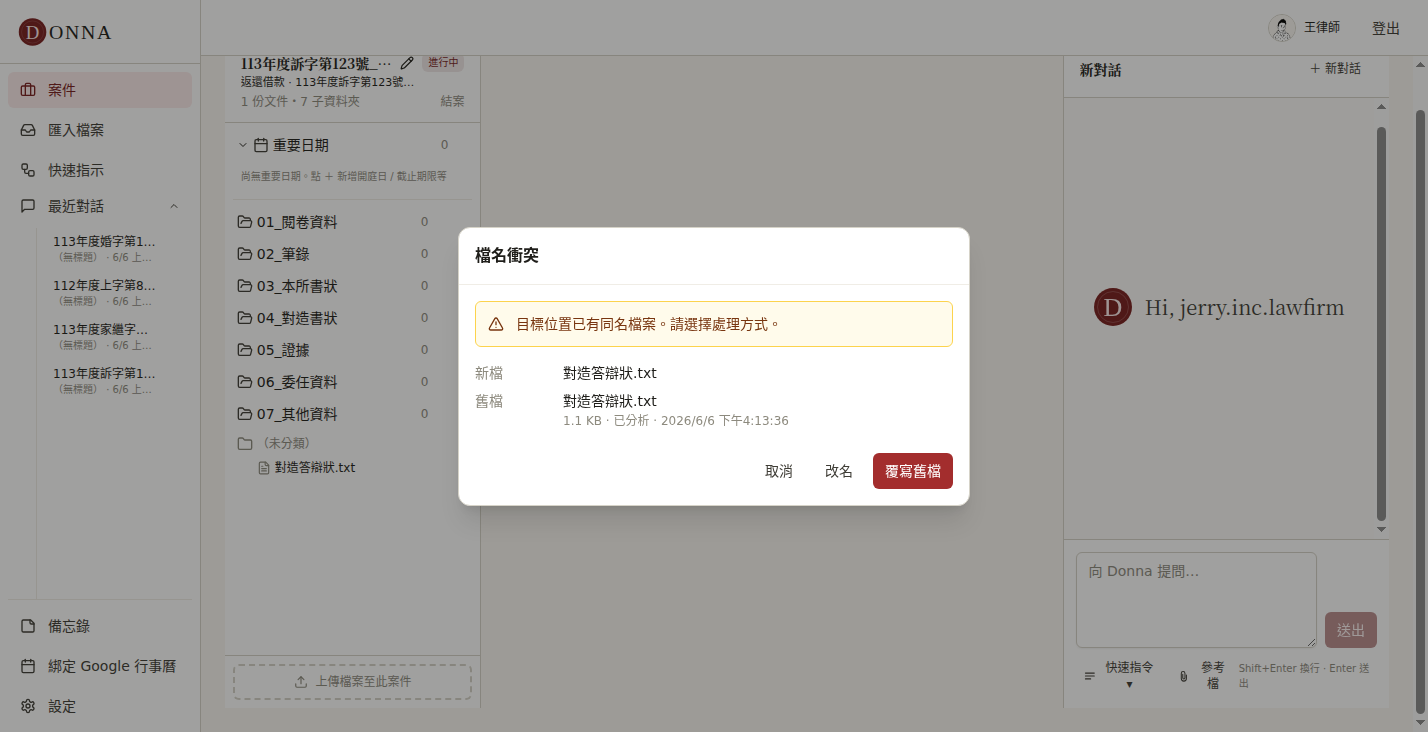Click the pencil edit icon beside case title
The height and width of the screenshot is (732, 1428).
click(x=407, y=63)
